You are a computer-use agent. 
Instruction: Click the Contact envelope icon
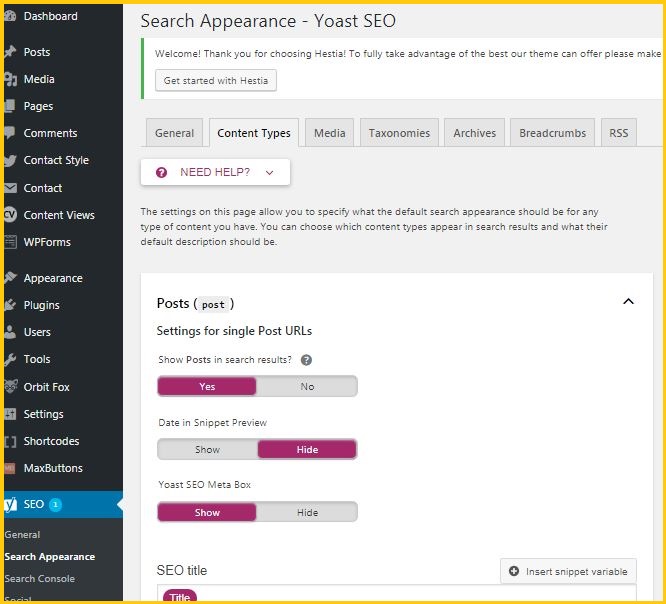point(10,188)
